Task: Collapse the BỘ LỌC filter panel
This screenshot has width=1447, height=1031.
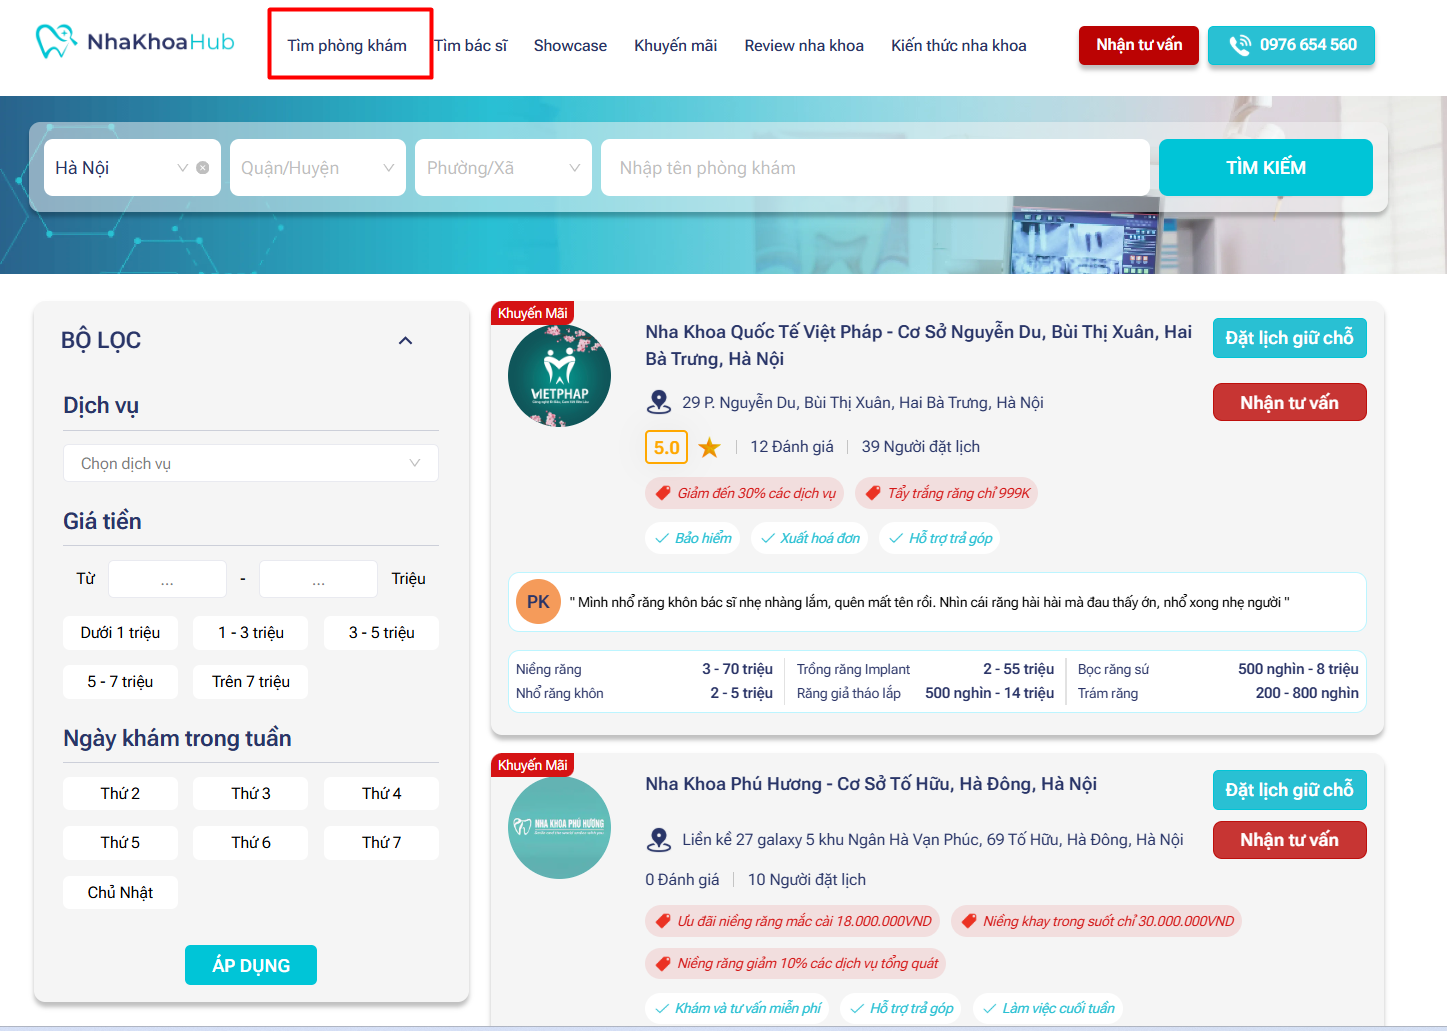Action: (x=405, y=341)
